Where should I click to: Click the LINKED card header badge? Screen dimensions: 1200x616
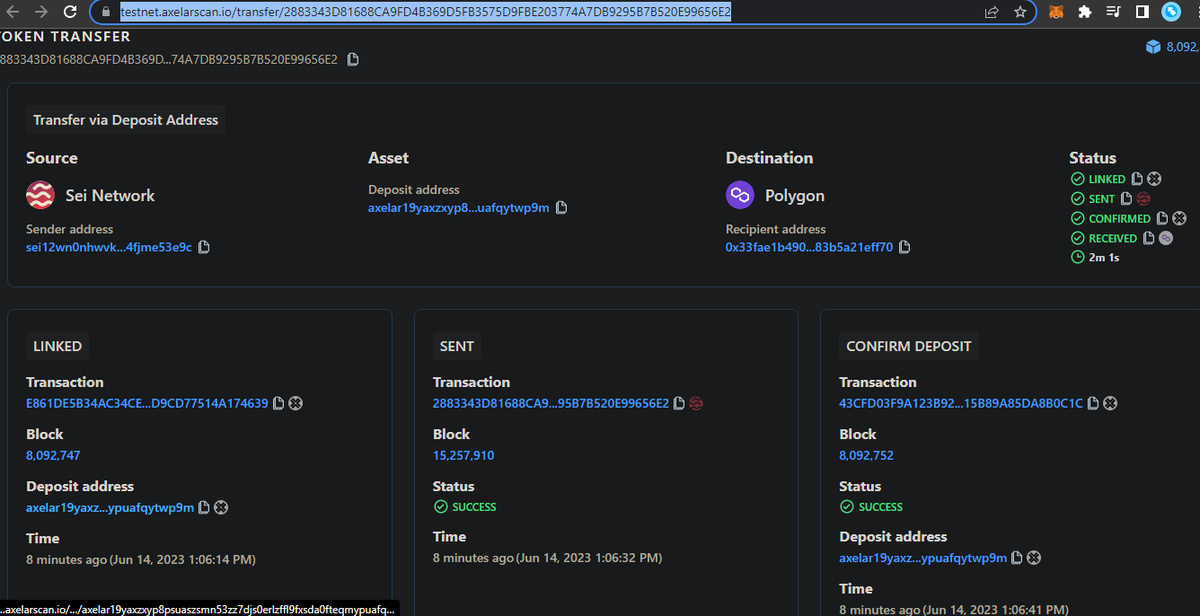[x=58, y=346]
